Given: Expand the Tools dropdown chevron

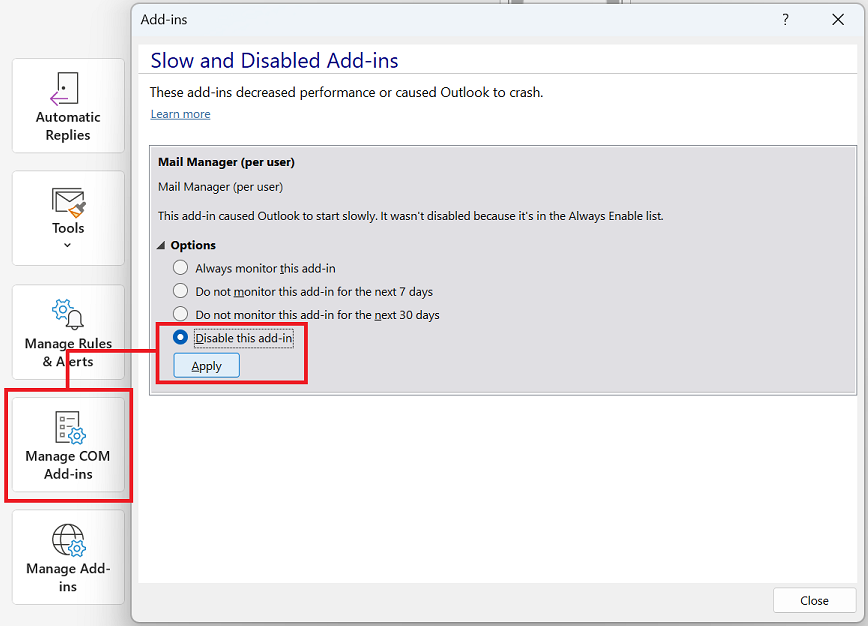Looking at the screenshot, I should point(68,245).
